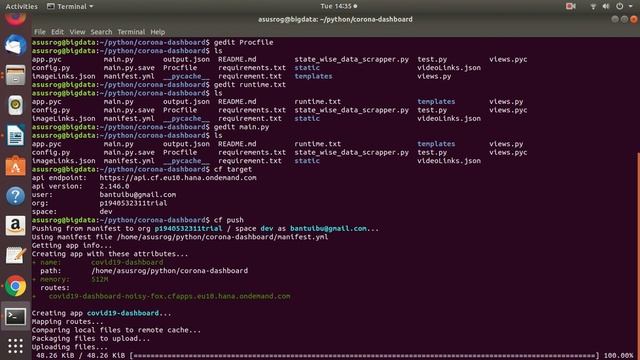Click 'Creating app with these attributes...'
Image resolution: width=640 pixels, height=360 pixels.
tap(110, 254)
